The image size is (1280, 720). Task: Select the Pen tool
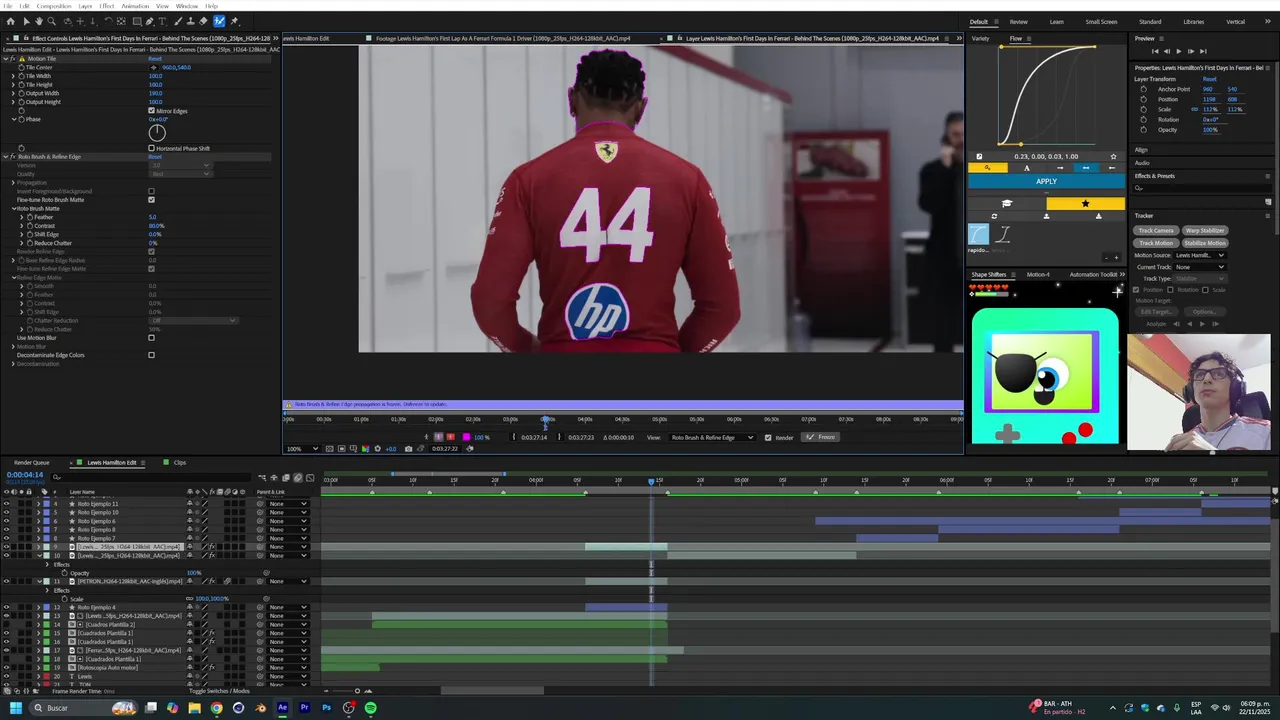pos(149,21)
